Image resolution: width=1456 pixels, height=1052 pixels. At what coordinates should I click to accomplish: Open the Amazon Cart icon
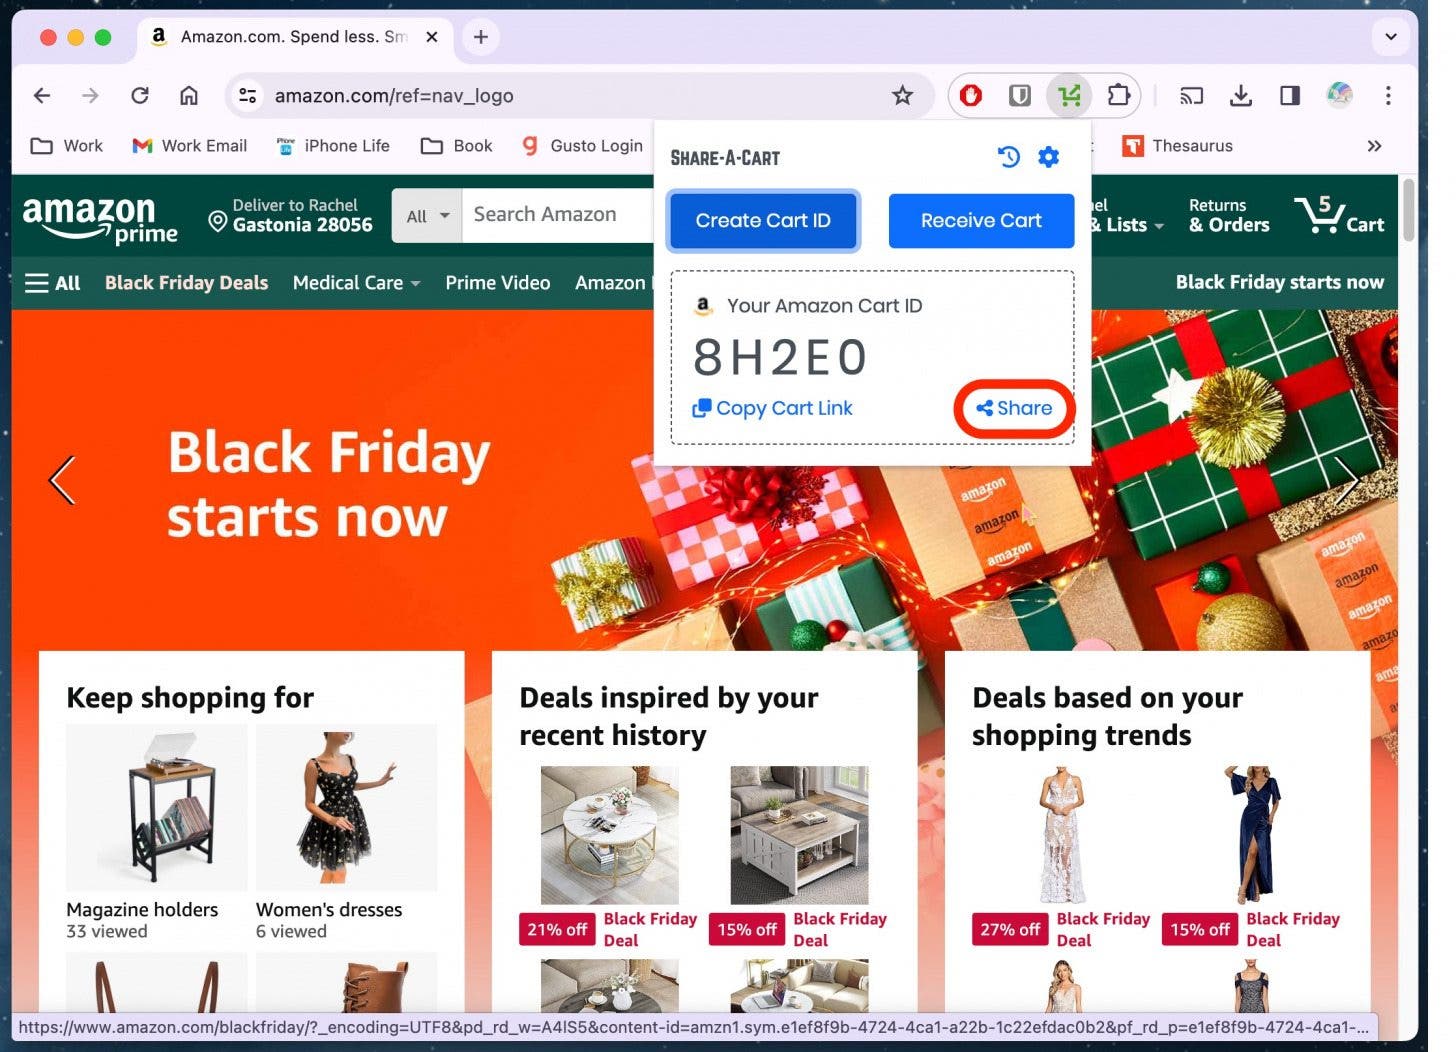pos(1339,214)
